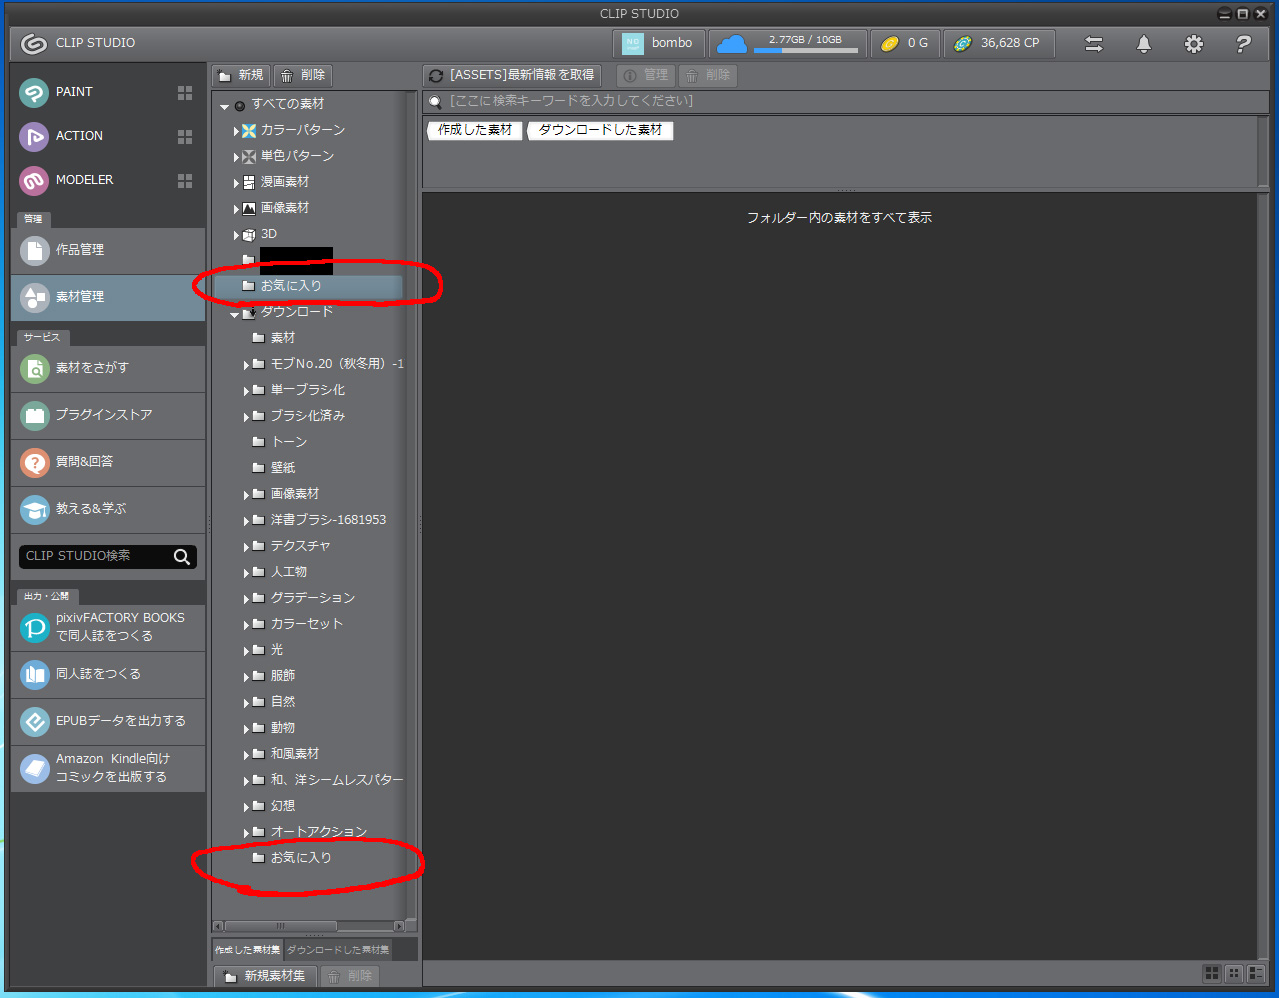Open EPUBデータを出力する export option
Viewport: 1279px width, 998px height.
108,721
